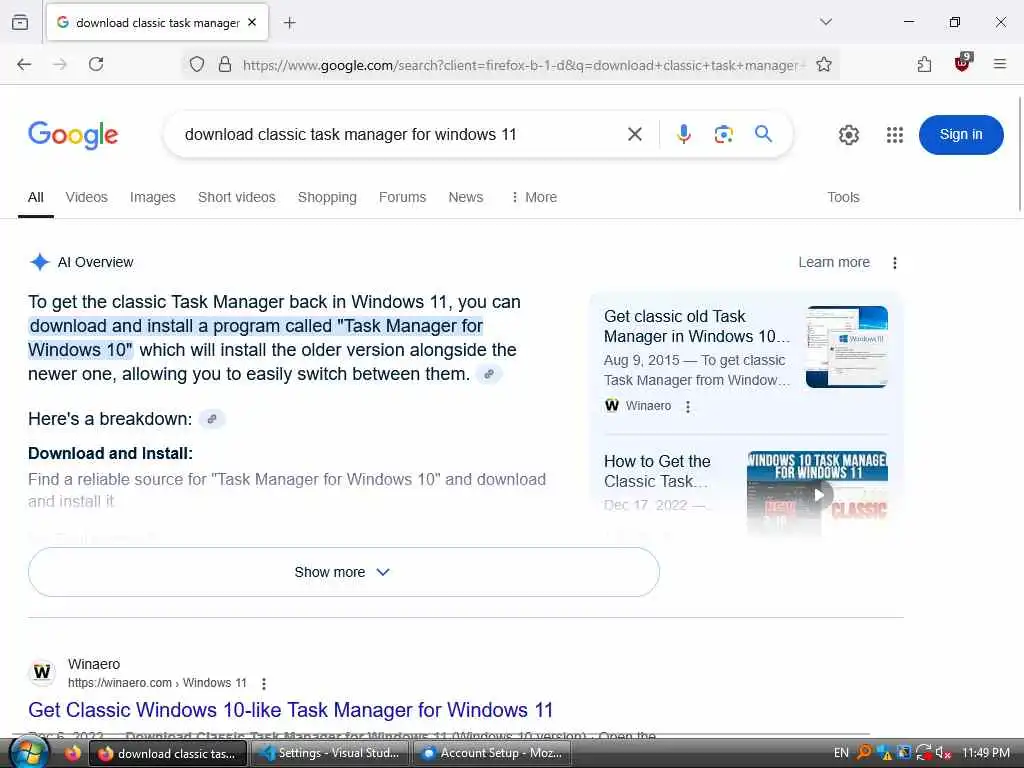Search by image with Google Lens

[x=724, y=135]
